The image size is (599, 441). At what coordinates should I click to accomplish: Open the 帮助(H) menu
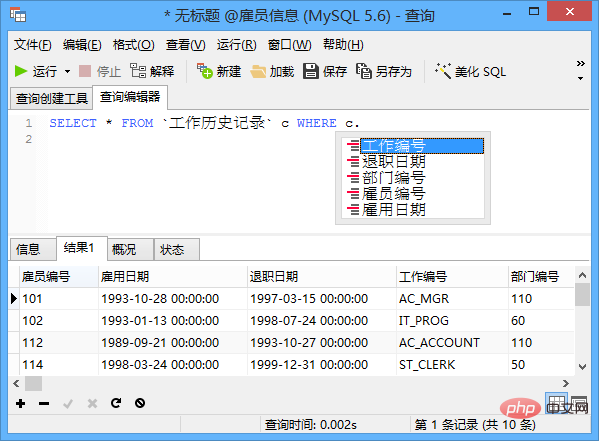(x=343, y=45)
